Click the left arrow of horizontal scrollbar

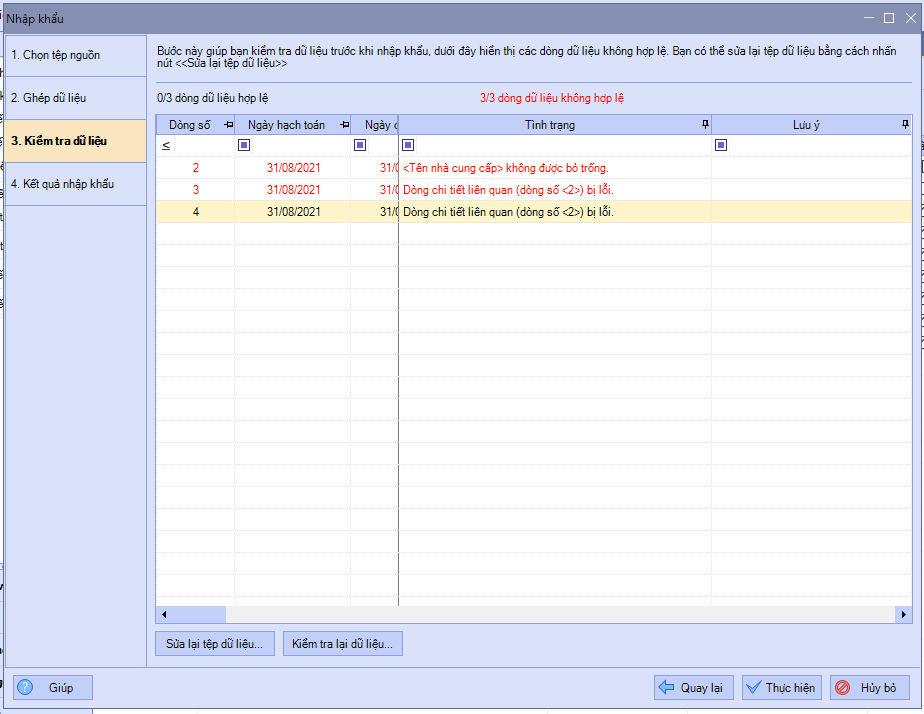(164, 615)
